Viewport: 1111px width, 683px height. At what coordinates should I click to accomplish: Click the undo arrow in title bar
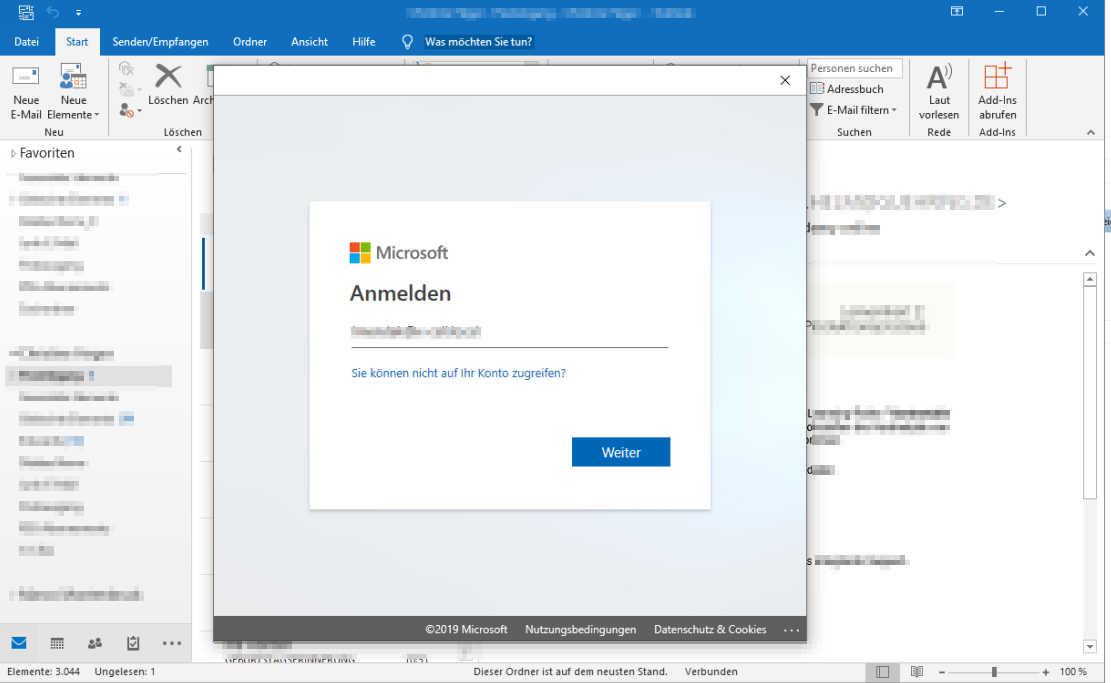[53, 12]
